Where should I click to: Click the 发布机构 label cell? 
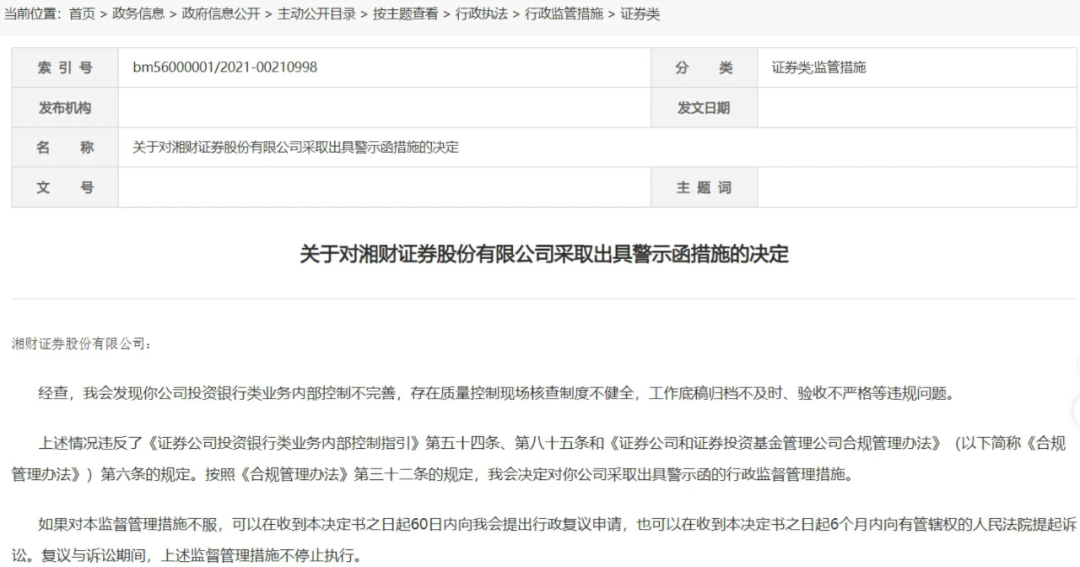click(x=65, y=108)
